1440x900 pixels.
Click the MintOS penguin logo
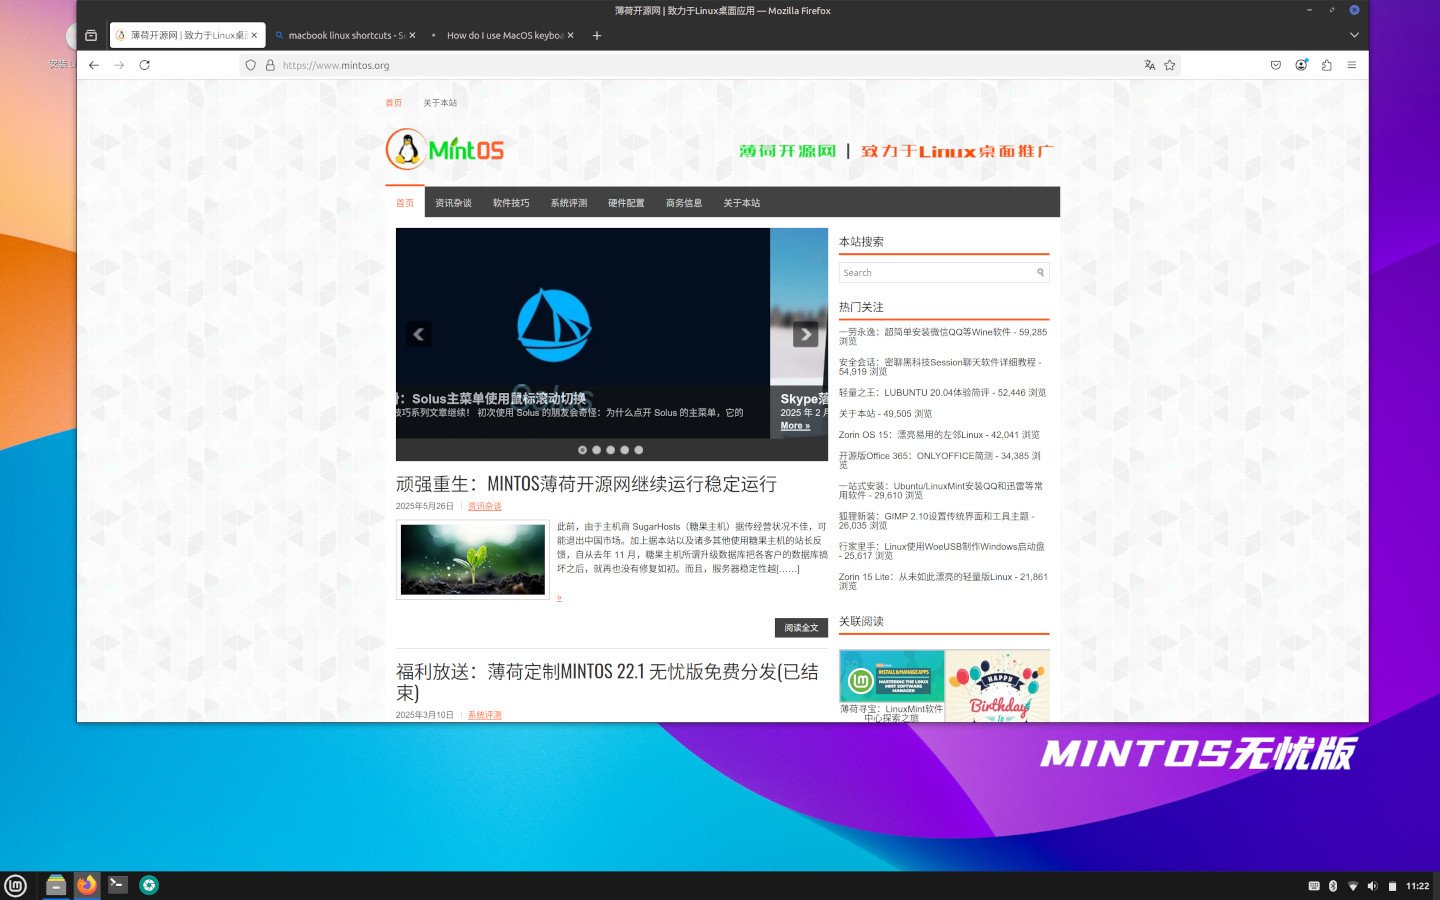tap(445, 149)
